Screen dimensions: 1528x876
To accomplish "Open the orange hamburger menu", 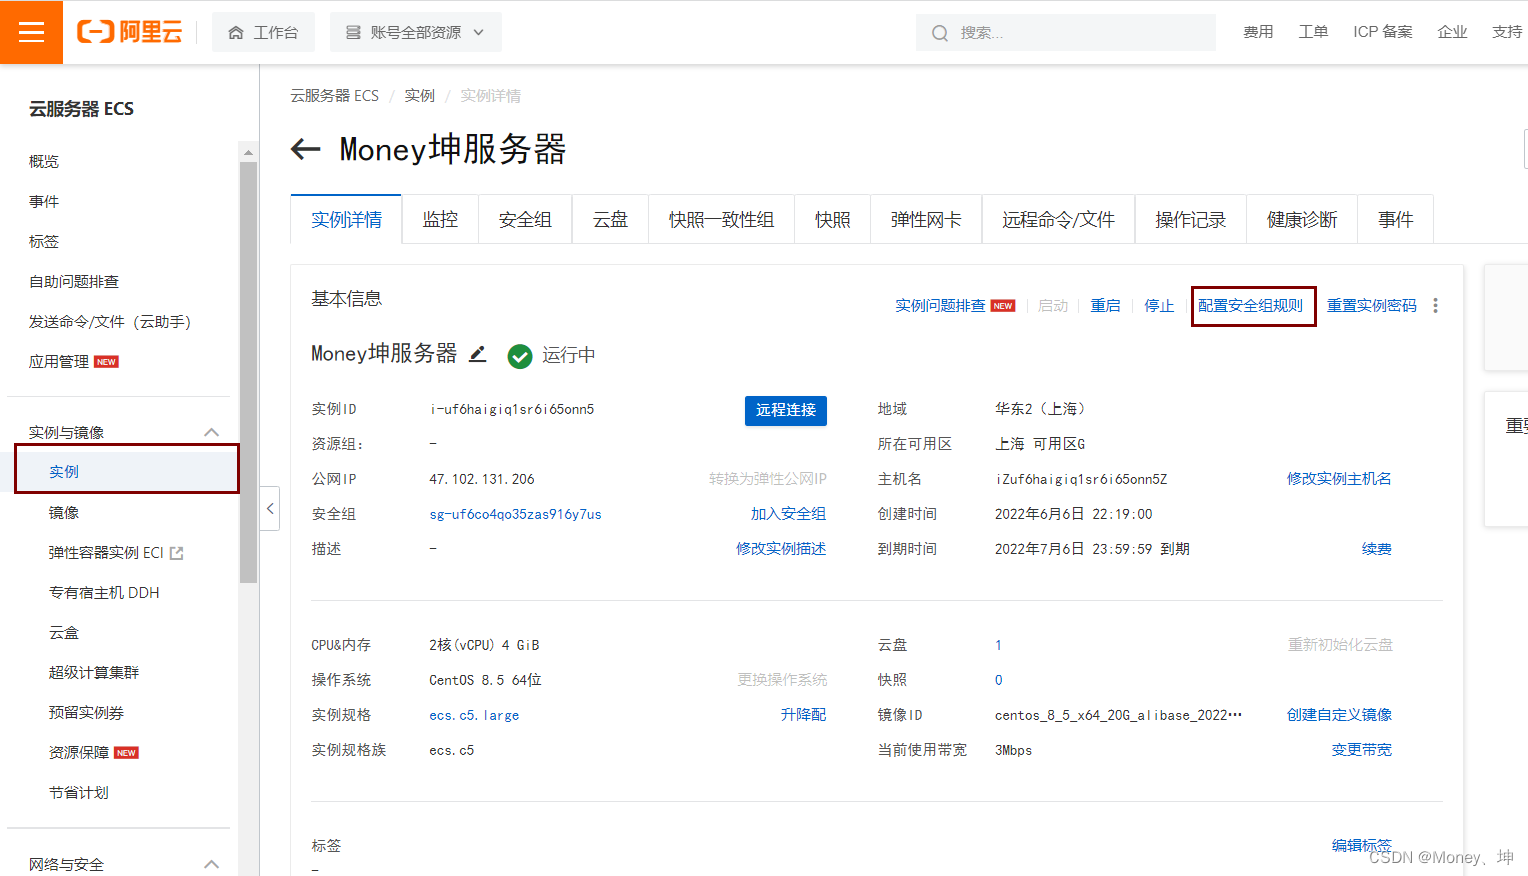I will click(31, 32).
